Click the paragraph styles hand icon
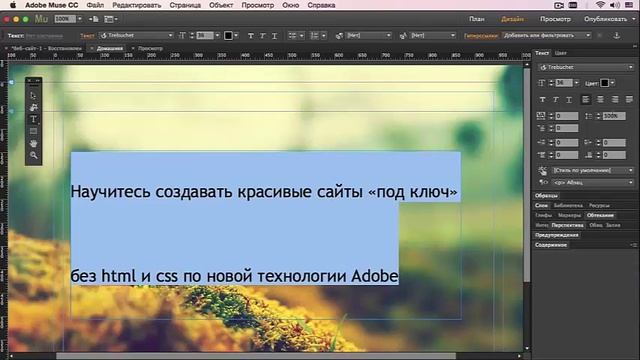 click(542, 171)
